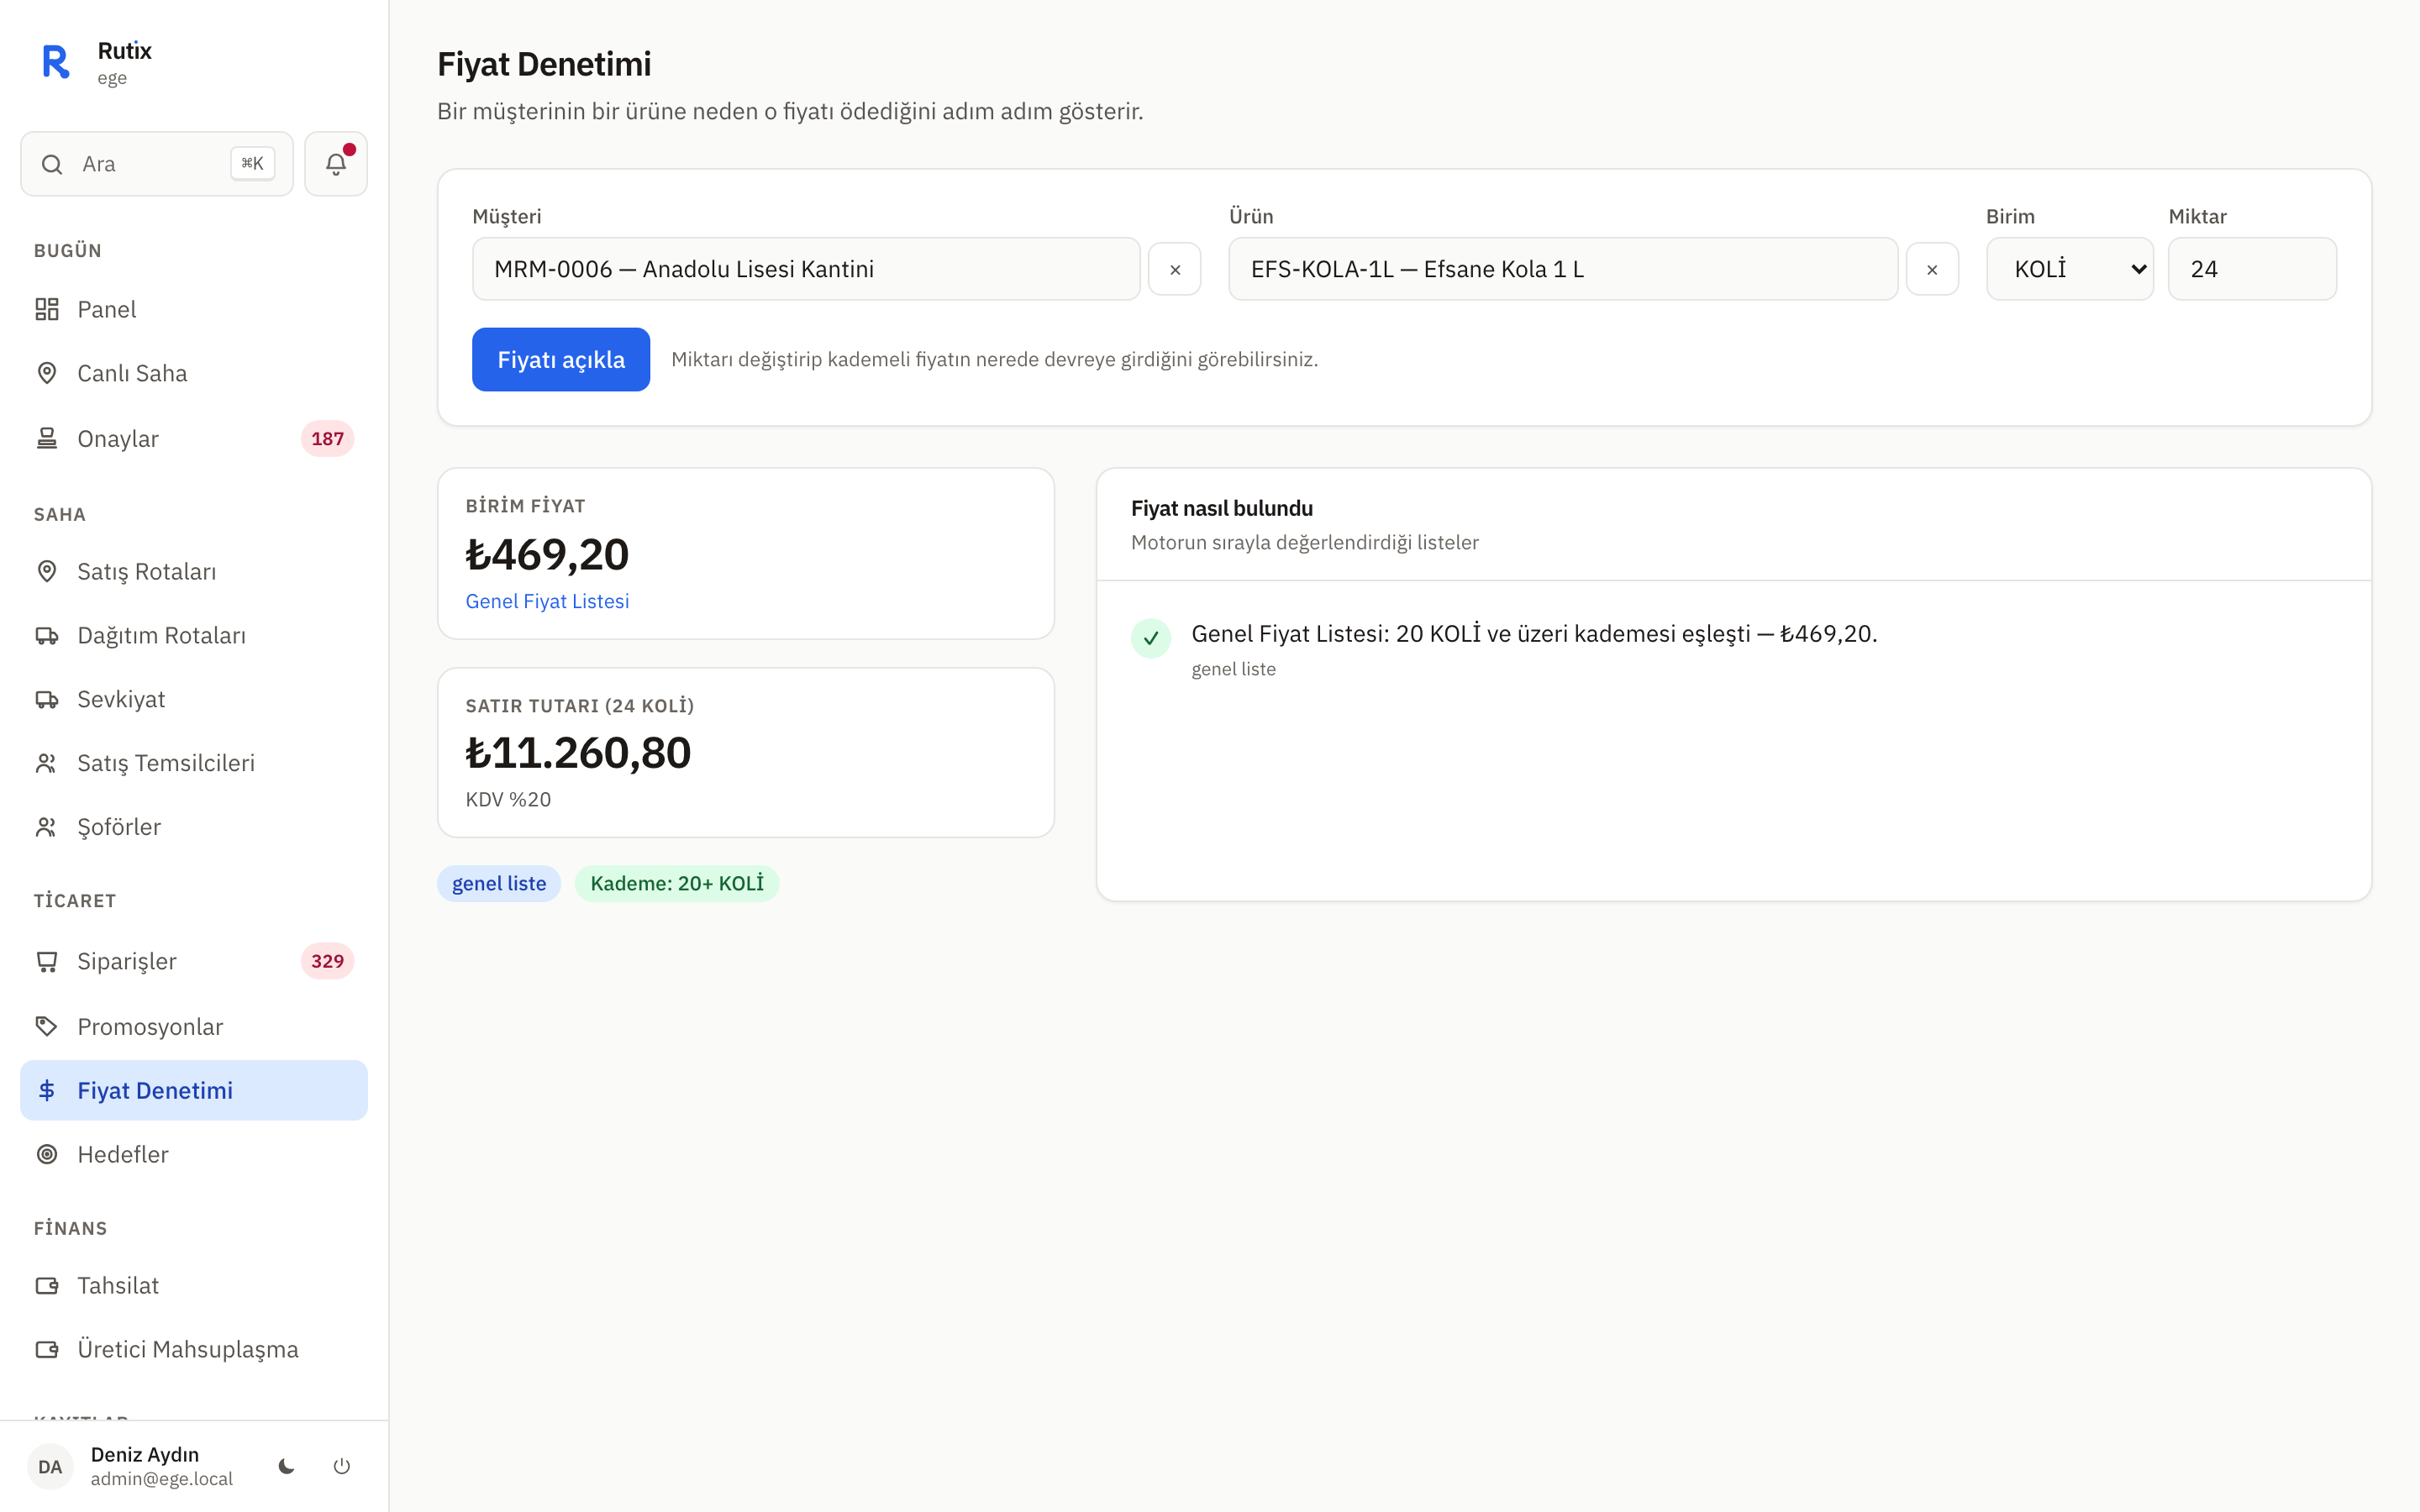Click the Satış Rotaları pin icon
Image resolution: width=2420 pixels, height=1512 pixels.
tap(47, 571)
